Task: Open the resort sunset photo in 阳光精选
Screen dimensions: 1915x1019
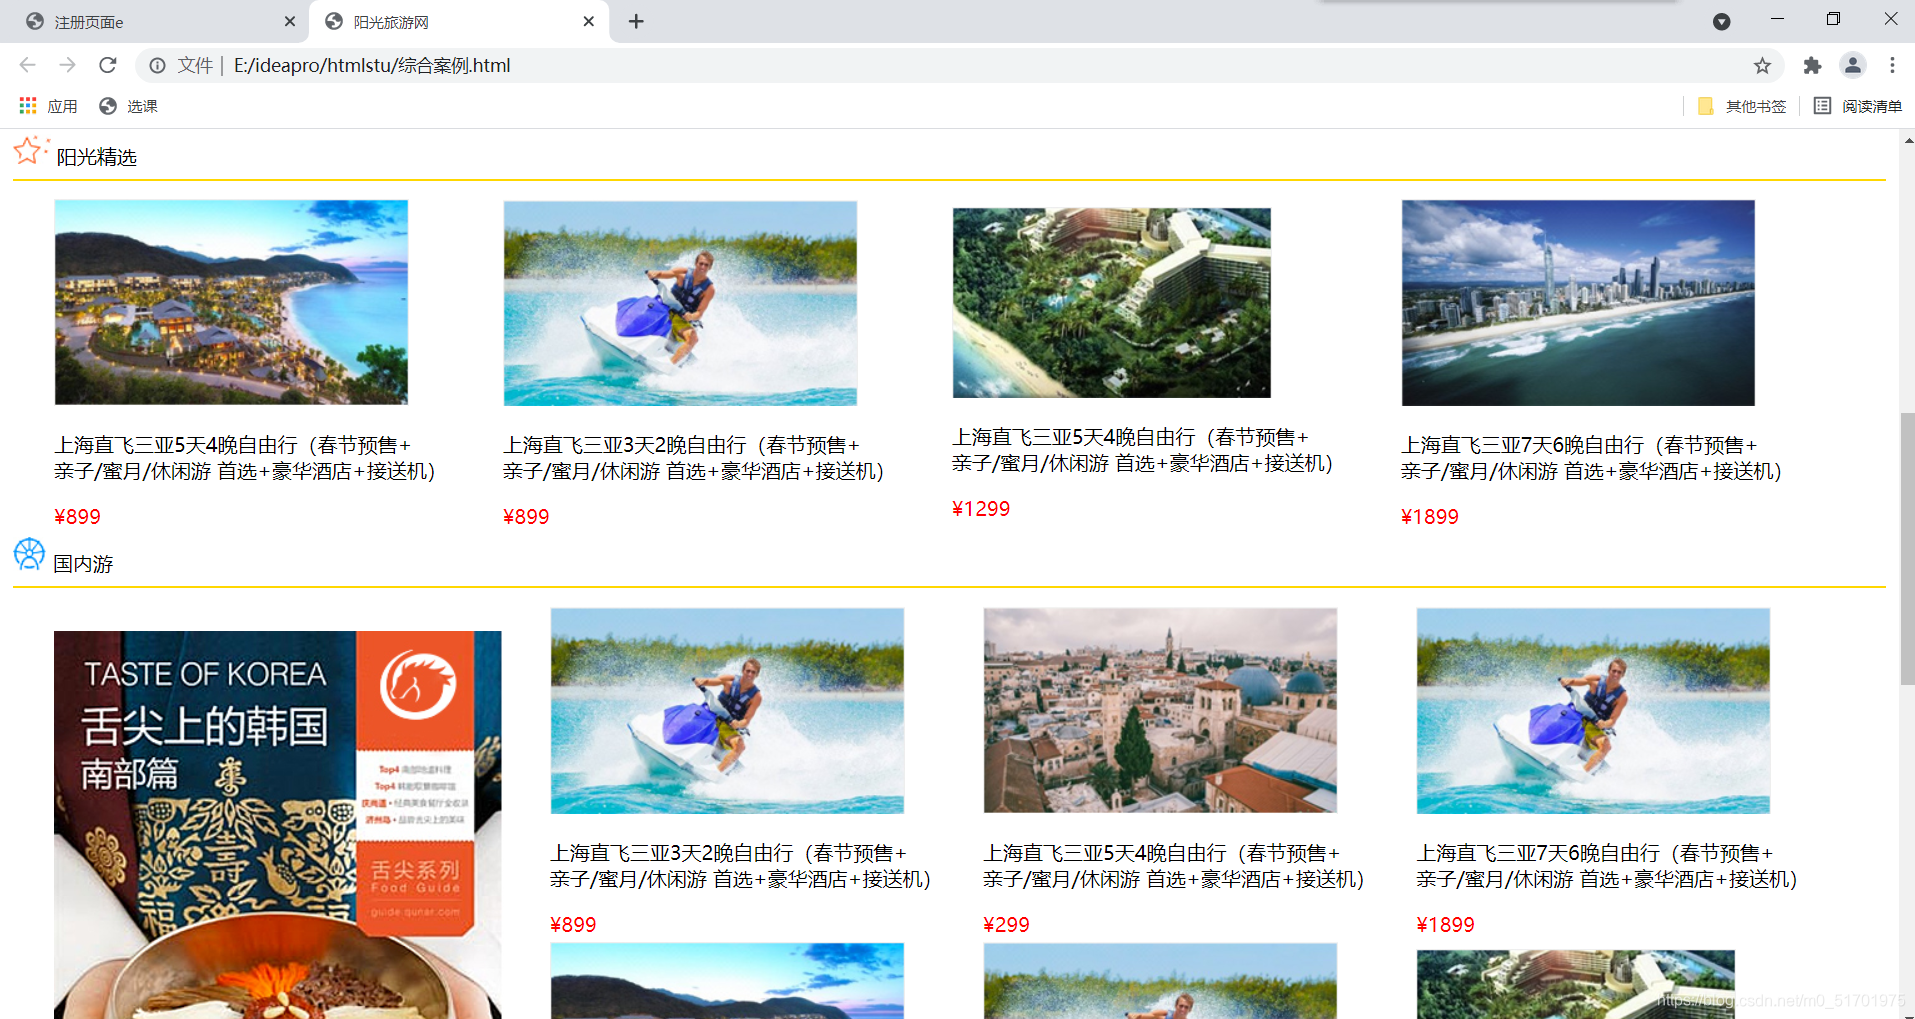Action: point(231,302)
